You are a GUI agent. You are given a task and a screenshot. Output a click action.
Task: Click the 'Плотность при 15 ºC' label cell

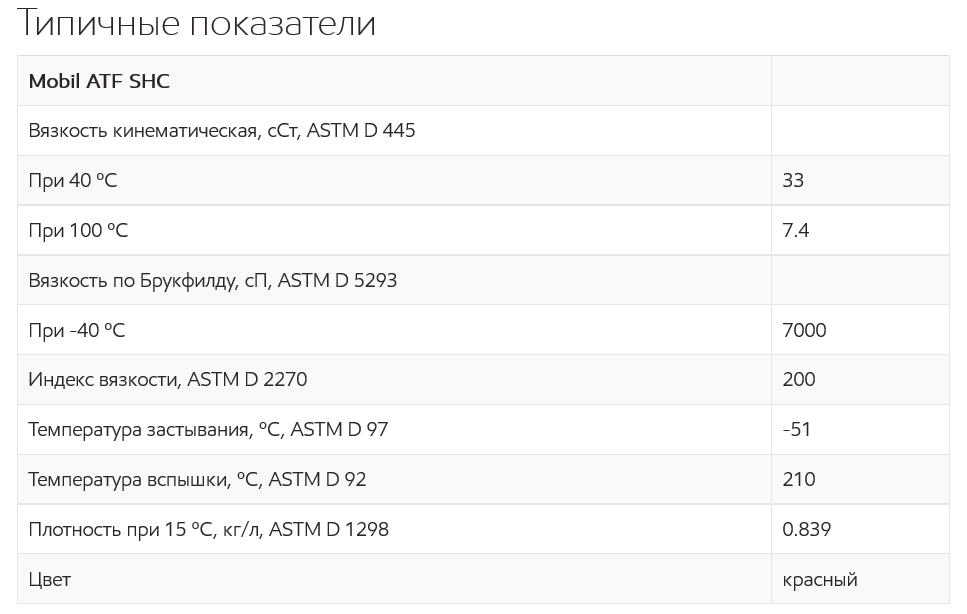coord(394,529)
